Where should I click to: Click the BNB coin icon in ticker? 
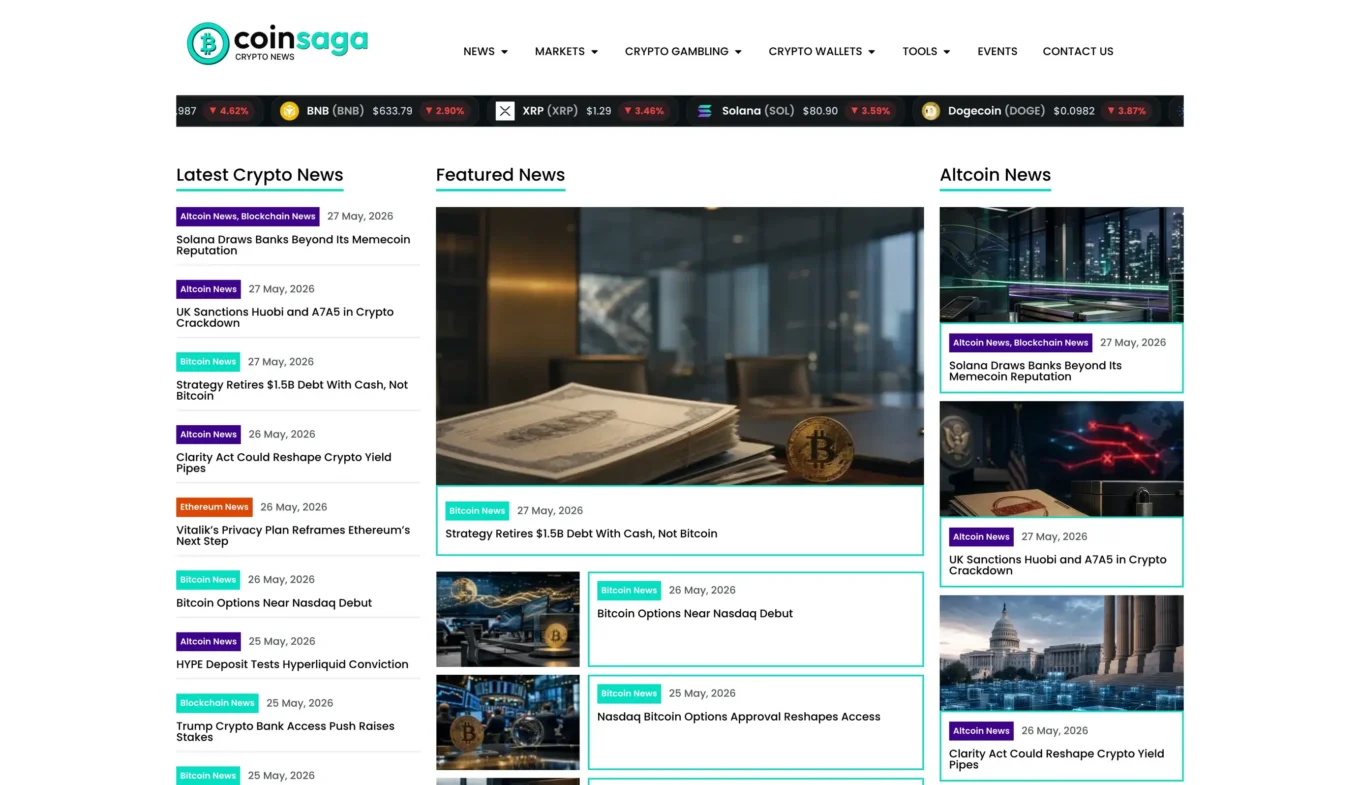[289, 111]
